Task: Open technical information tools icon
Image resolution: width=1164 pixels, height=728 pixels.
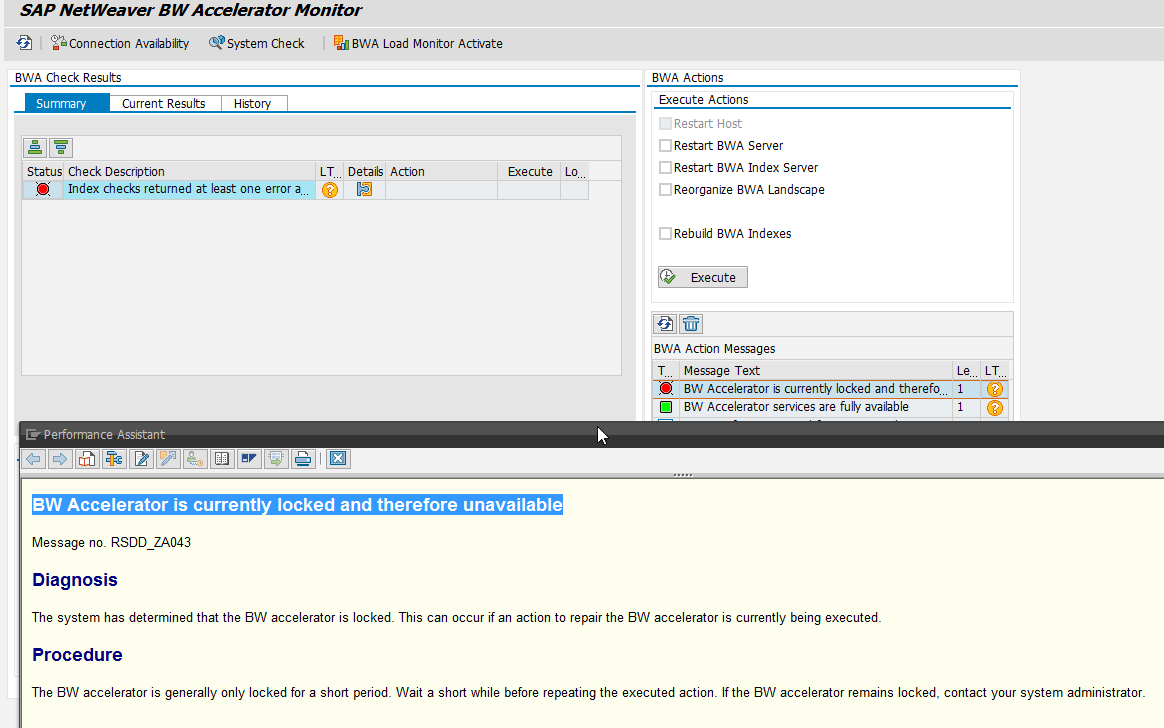Action: (114, 459)
